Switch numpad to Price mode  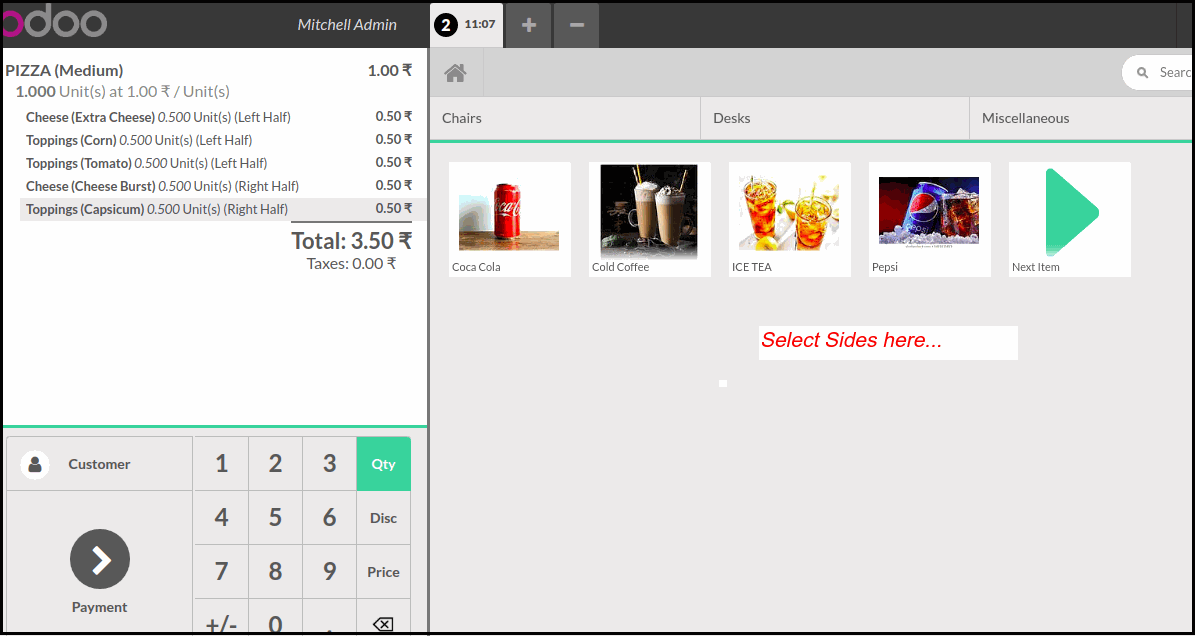[x=383, y=572]
